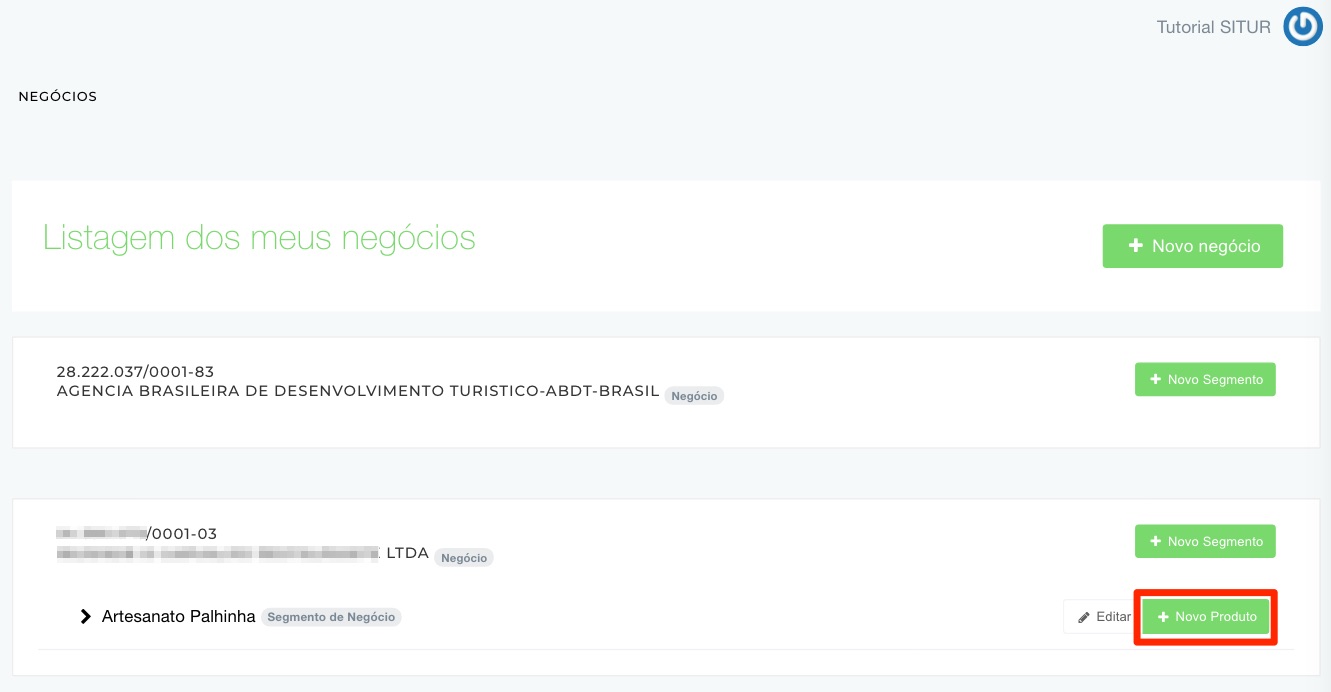Click the blue power icon
Viewport: 1331px width, 692px height.
[1302, 27]
